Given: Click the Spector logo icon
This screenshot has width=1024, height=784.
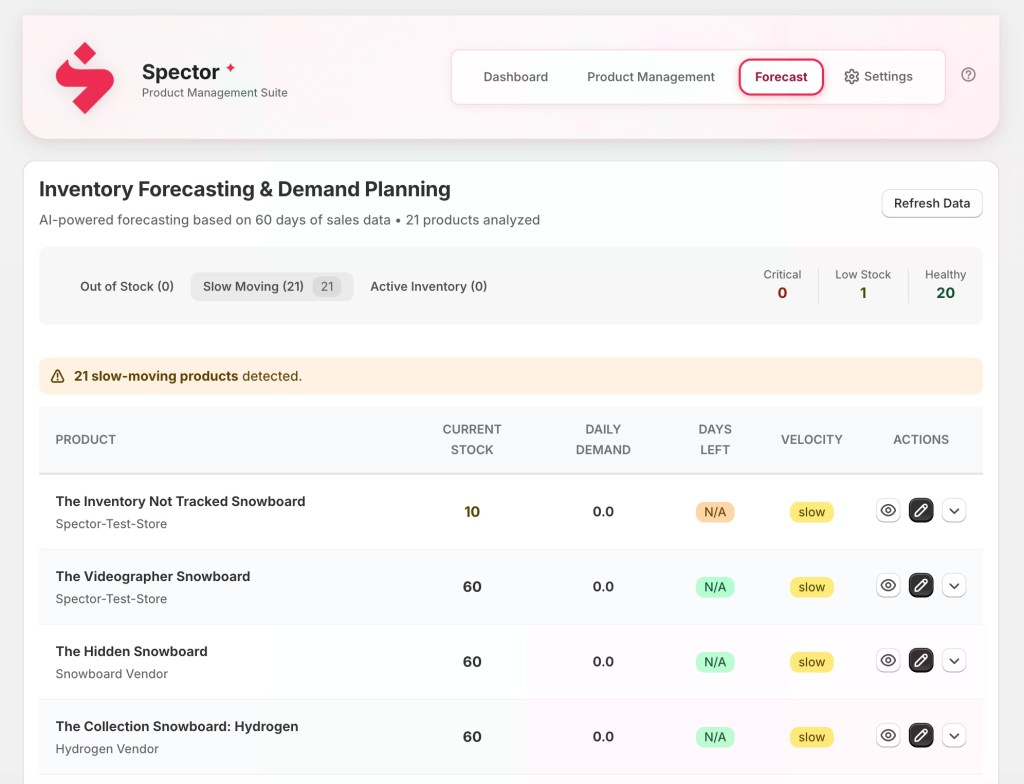Looking at the screenshot, I should 85,78.
